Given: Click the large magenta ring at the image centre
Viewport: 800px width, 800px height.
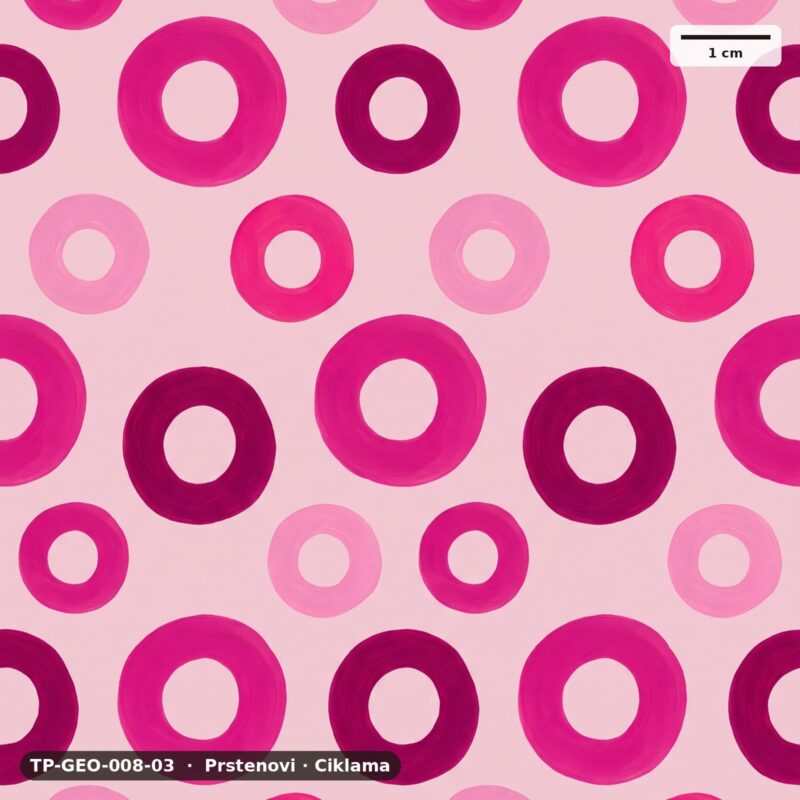Looking at the screenshot, I should click(x=401, y=400).
